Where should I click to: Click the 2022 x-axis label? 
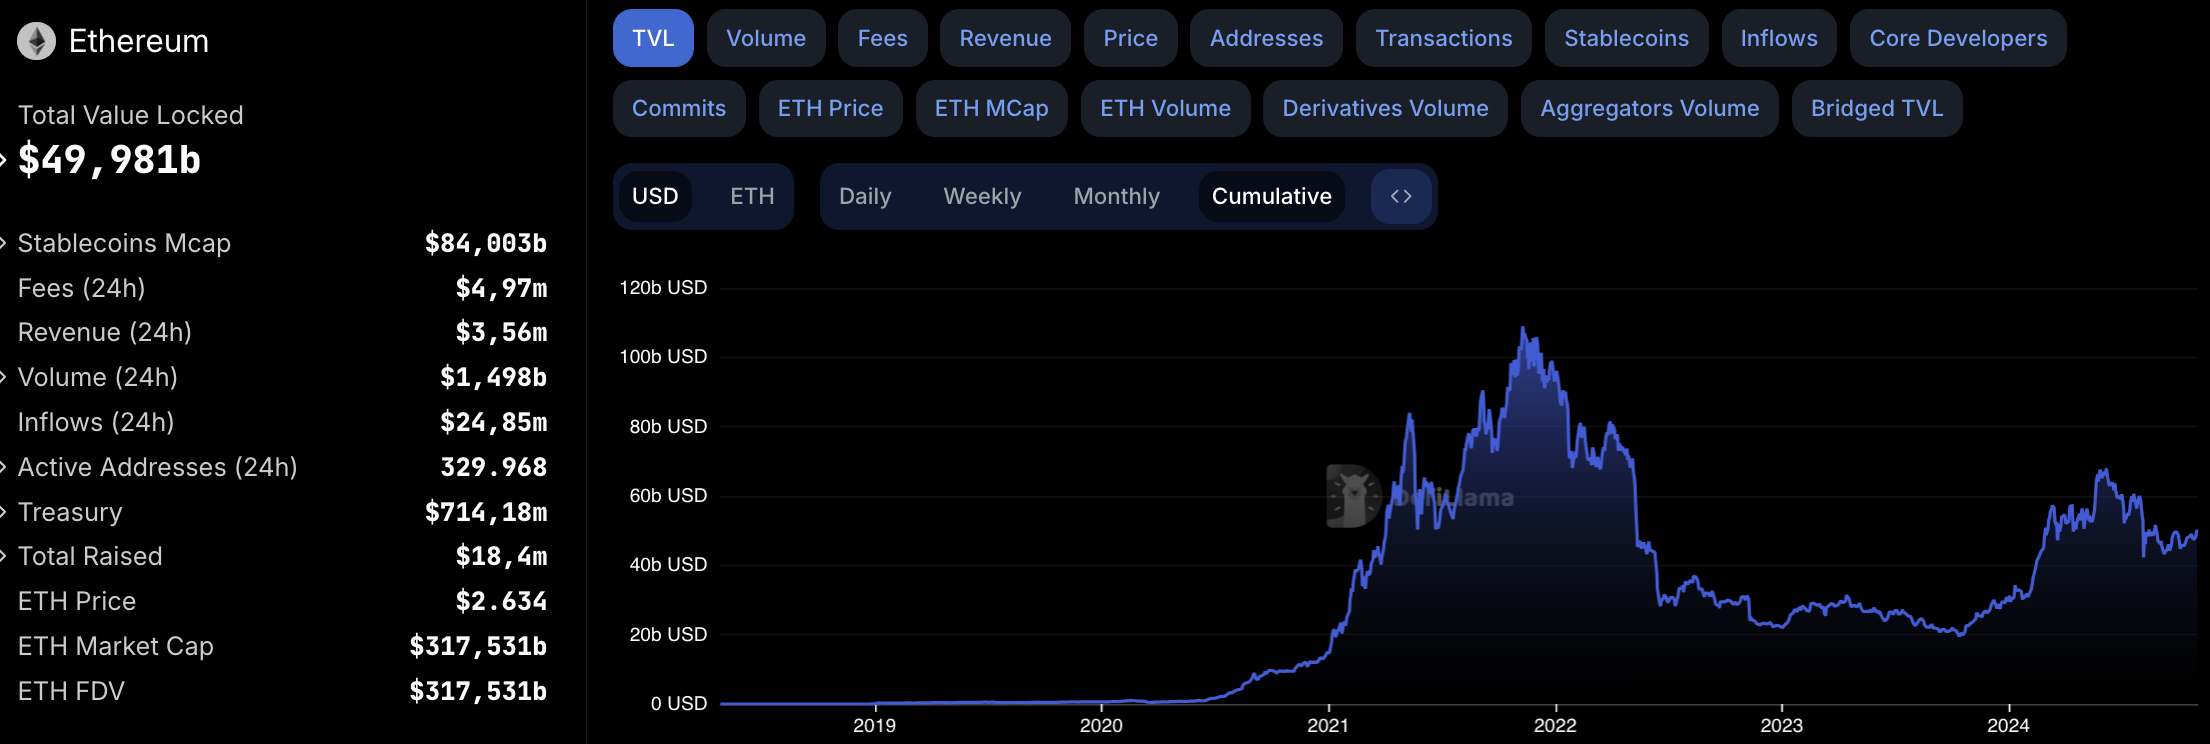coord(1555,725)
